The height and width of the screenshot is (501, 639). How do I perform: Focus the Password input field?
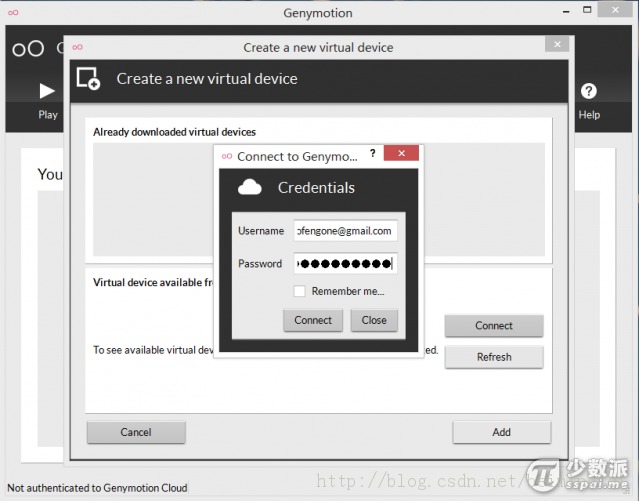346,264
